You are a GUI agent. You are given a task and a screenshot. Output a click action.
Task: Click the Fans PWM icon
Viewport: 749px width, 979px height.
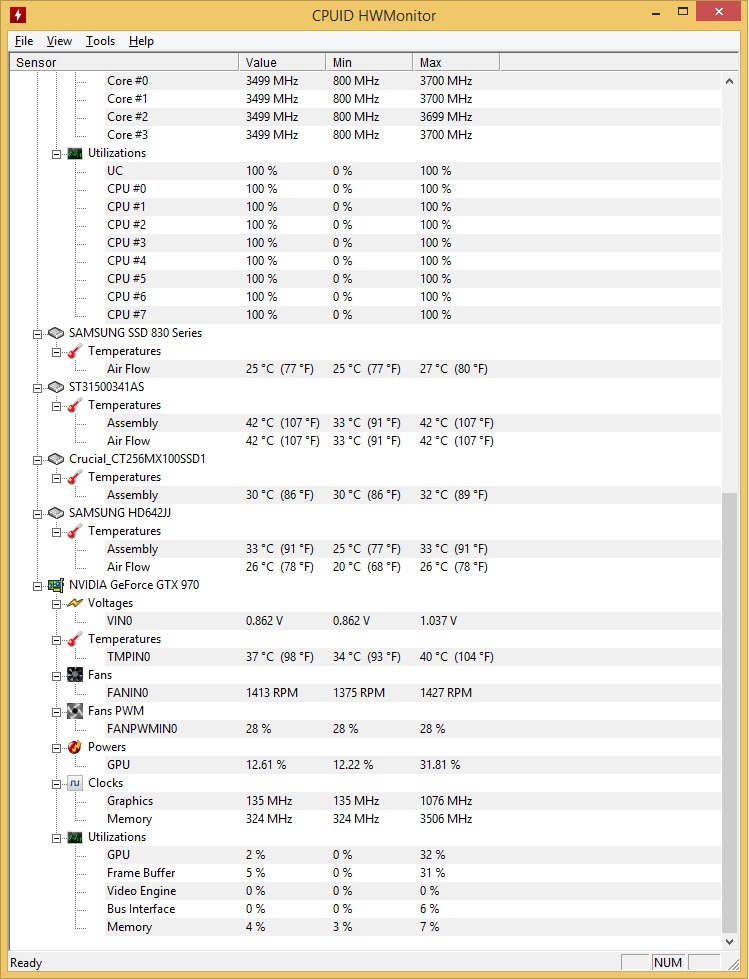[x=75, y=711]
